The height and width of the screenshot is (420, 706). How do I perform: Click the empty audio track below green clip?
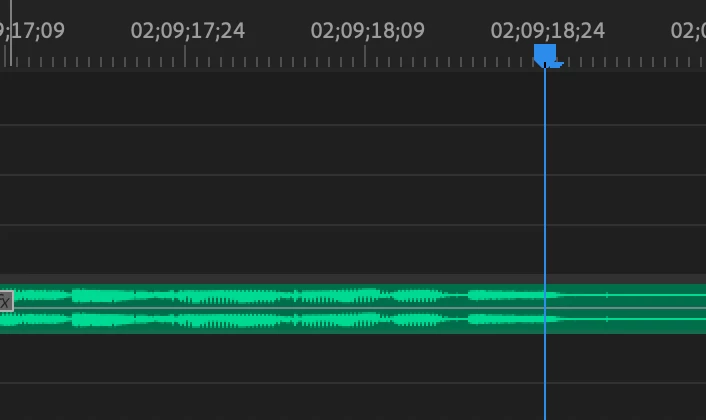[x=353, y=358]
